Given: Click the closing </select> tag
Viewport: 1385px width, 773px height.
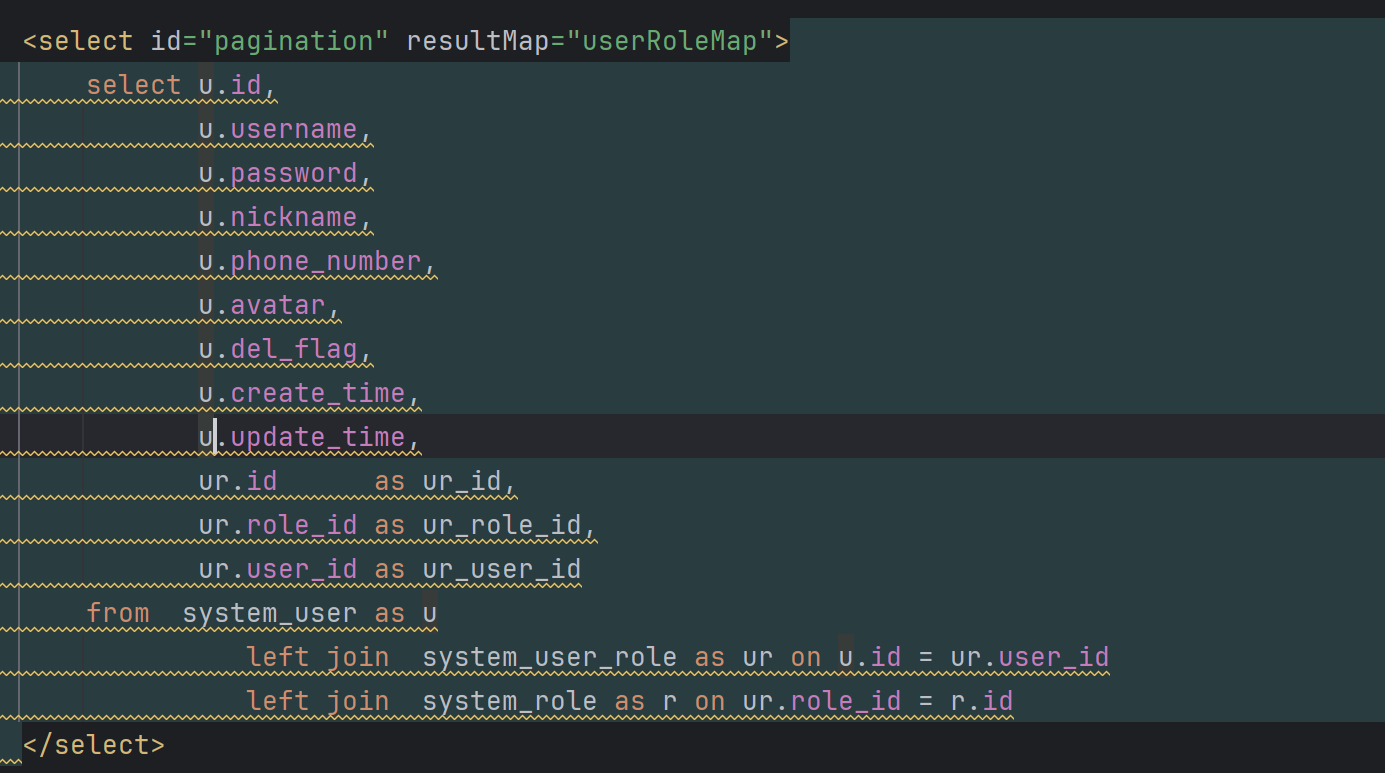Looking at the screenshot, I should point(93,745).
